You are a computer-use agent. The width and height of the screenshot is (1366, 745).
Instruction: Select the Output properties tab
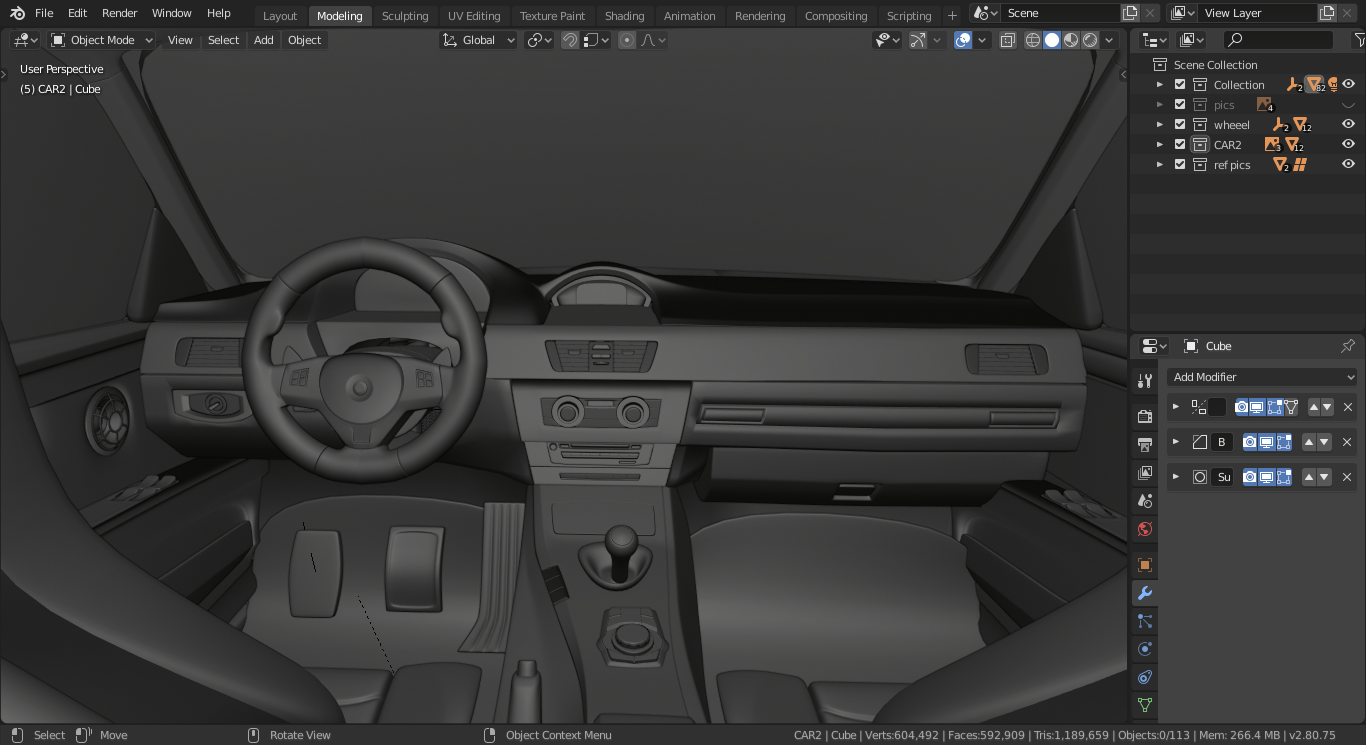pyautogui.click(x=1144, y=445)
